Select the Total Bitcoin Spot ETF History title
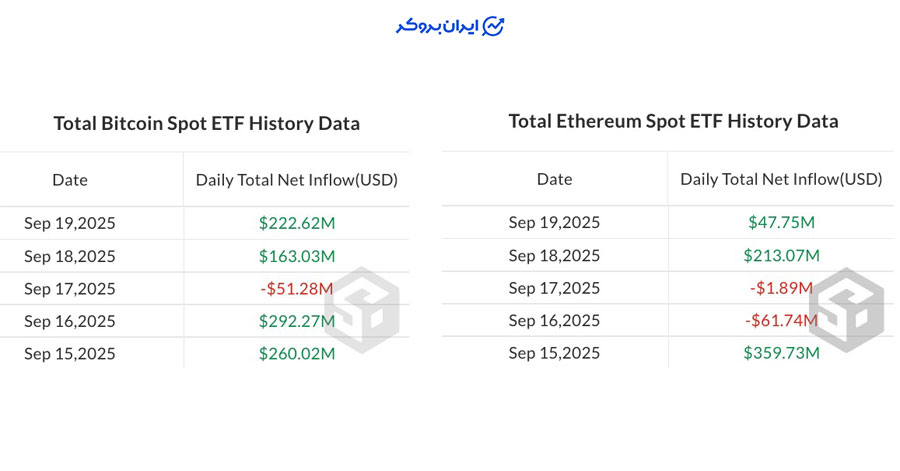 (206, 124)
